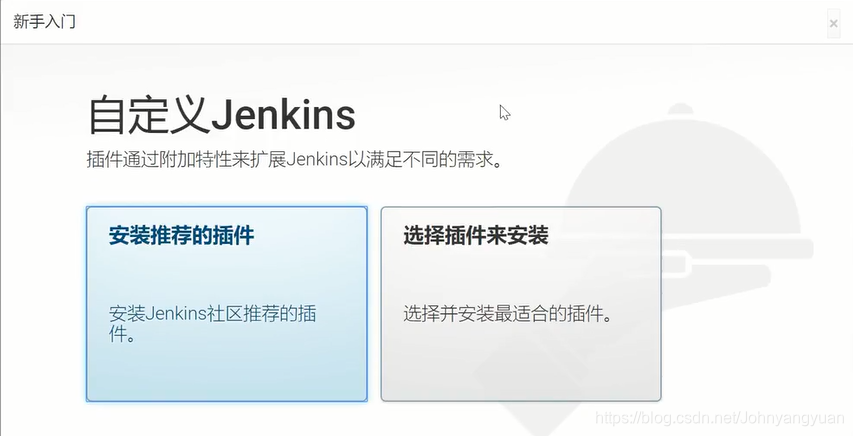
Task: Click the 自定义Jenkins page title
Action: (221, 115)
